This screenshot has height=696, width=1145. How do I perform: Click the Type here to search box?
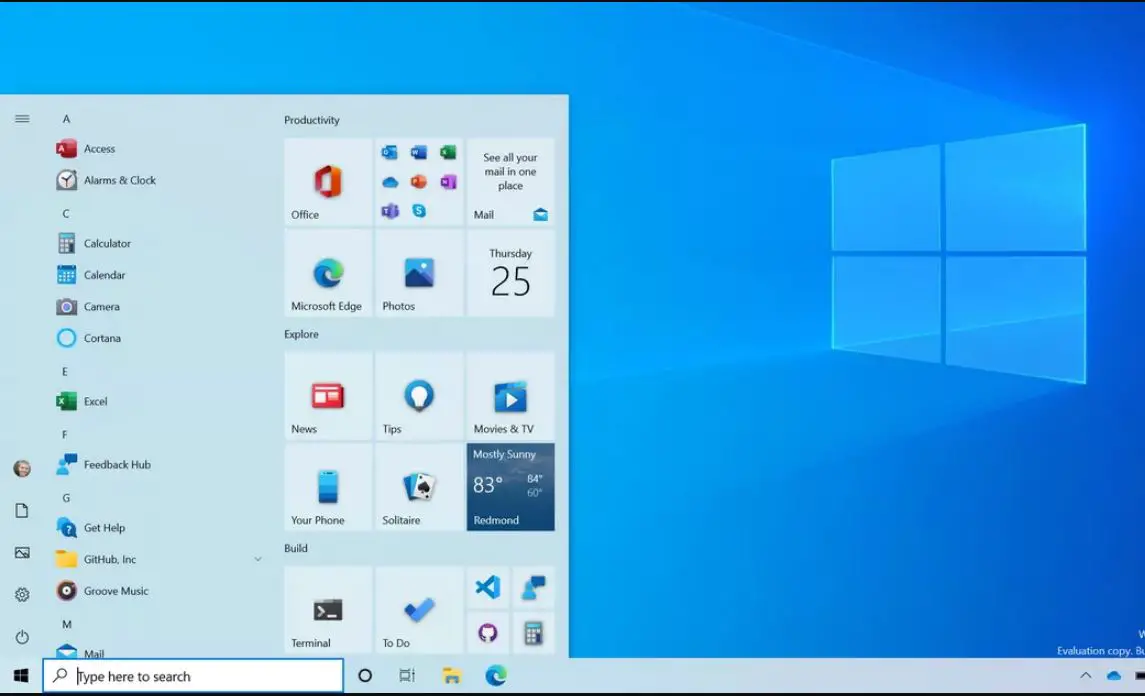pyautogui.click(x=193, y=676)
